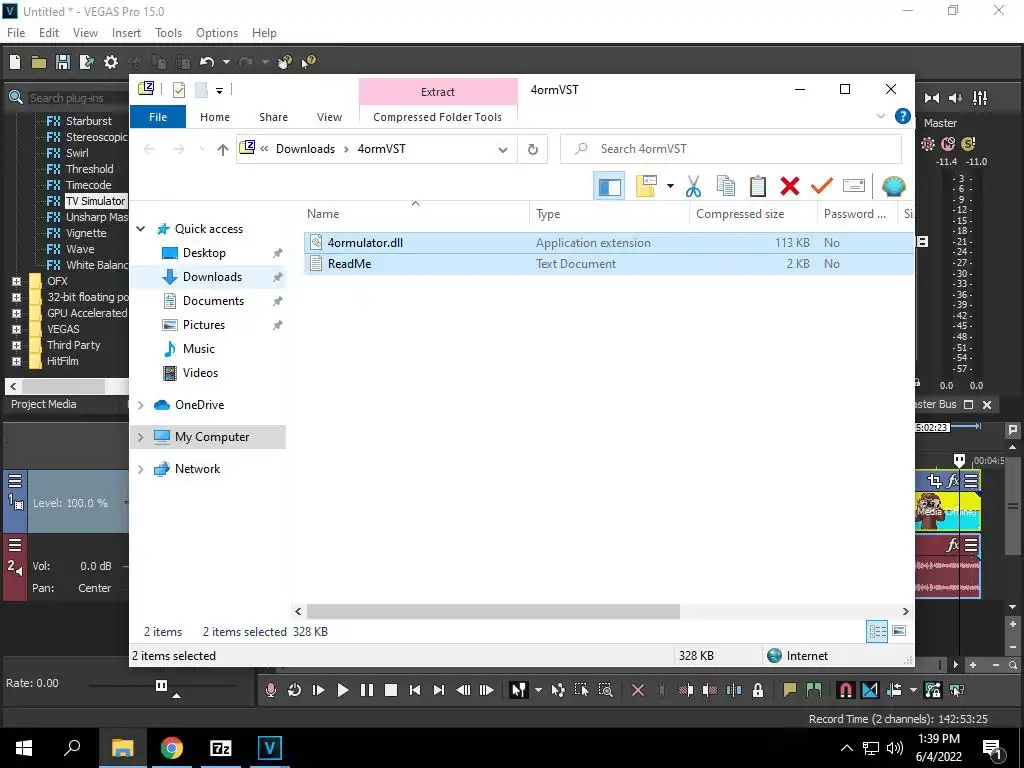Open Google Chrome from the taskbar
1024x768 pixels.
(x=172, y=748)
